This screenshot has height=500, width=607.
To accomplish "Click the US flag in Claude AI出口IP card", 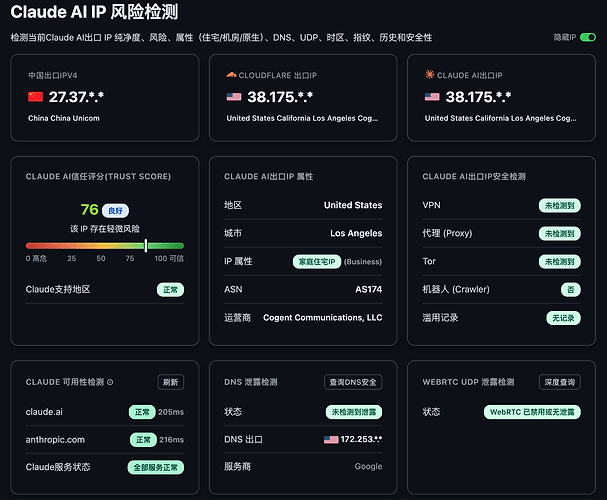I will 432,97.
